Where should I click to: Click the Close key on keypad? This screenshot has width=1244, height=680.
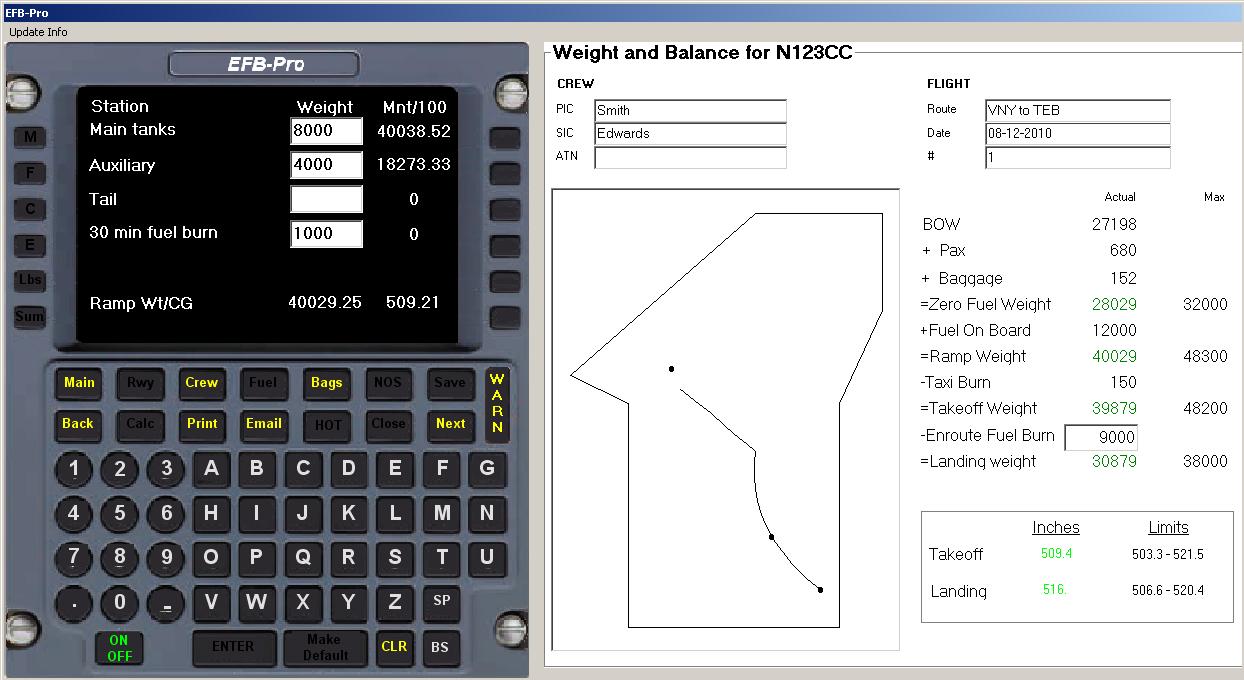(388, 424)
